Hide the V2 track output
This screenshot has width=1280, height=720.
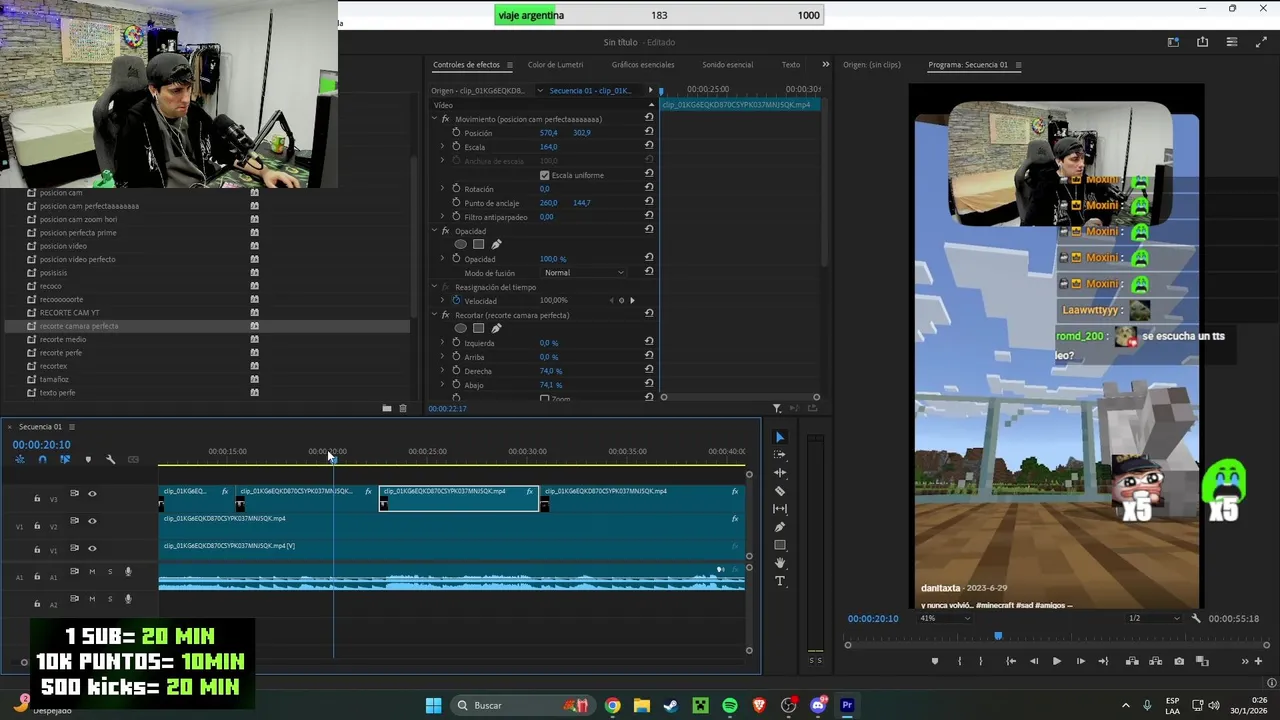[92, 521]
